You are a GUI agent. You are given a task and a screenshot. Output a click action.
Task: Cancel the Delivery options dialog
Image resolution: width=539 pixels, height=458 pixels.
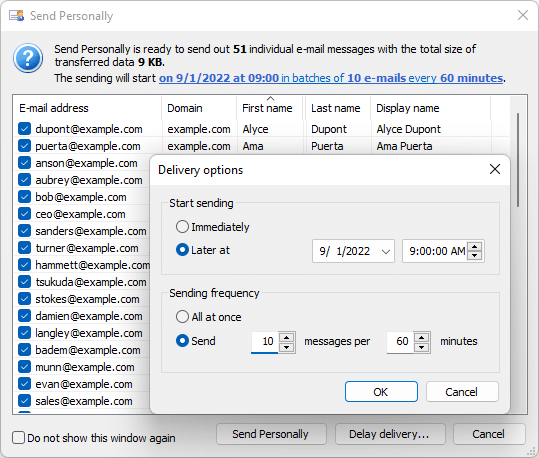click(x=462, y=392)
